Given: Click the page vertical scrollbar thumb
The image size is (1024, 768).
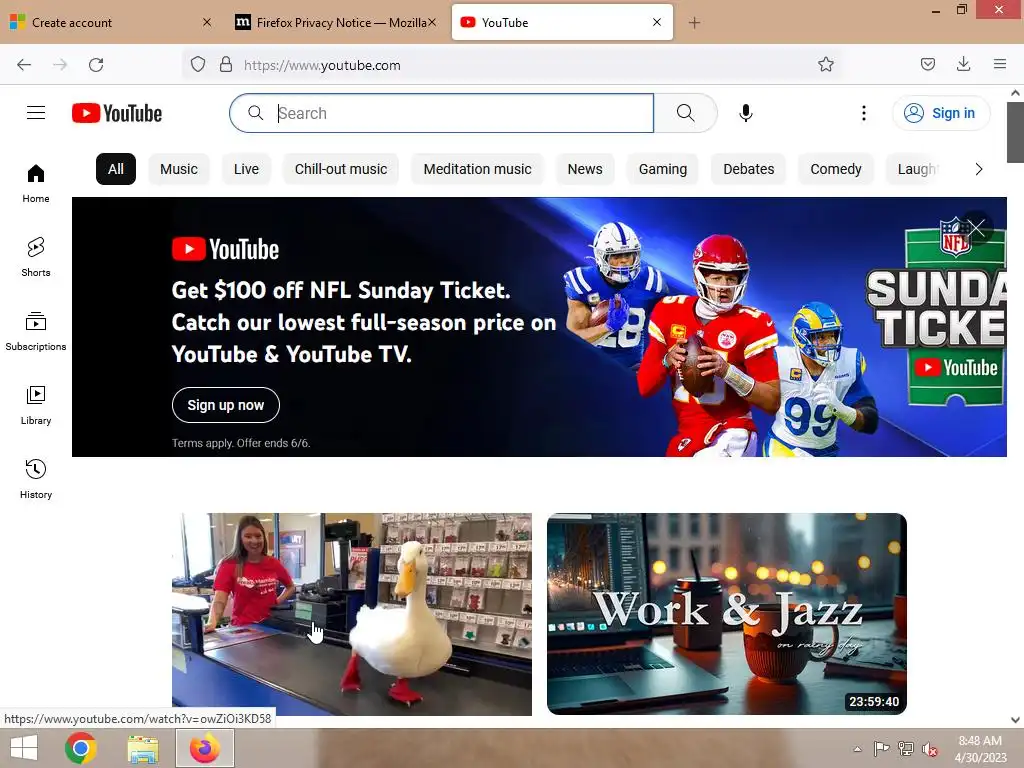Looking at the screenshot, I should coord(1015,132).
